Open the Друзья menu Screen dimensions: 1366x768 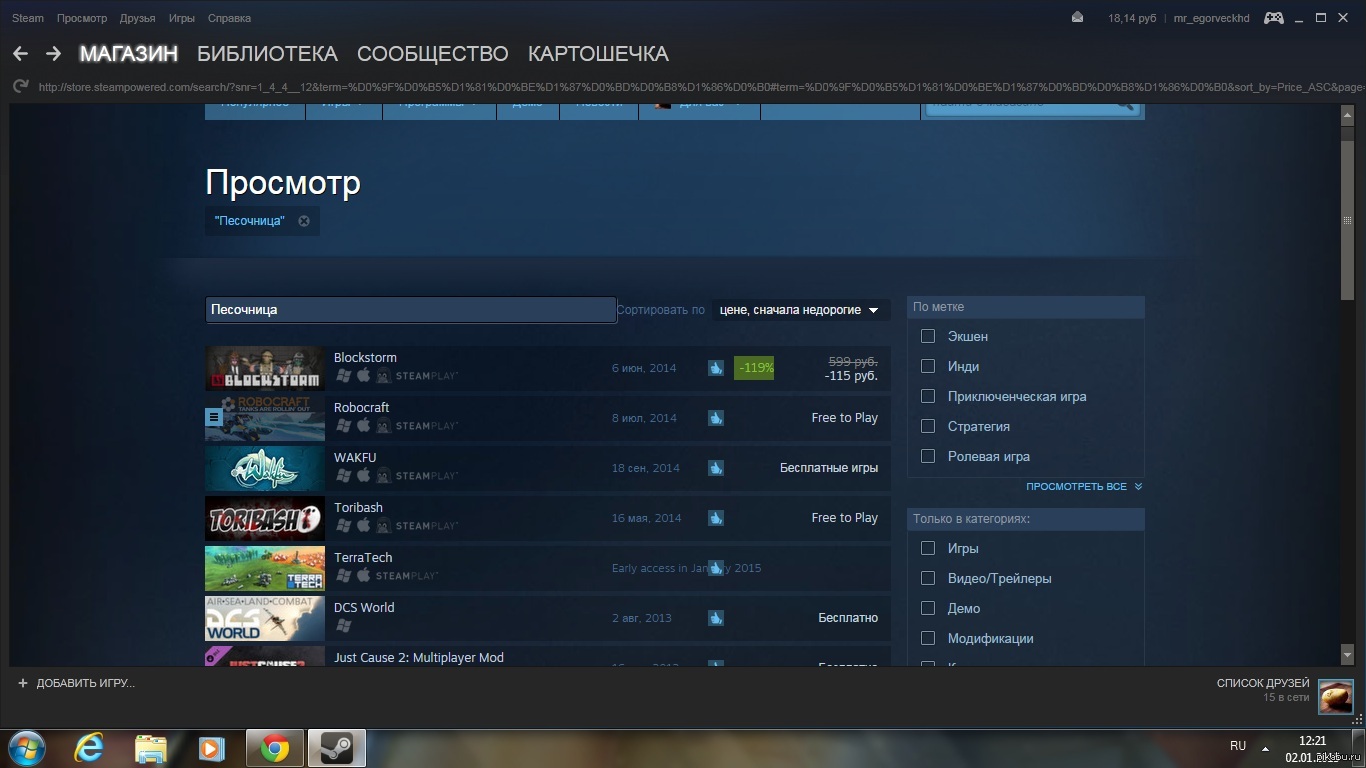tap(137, 18)
